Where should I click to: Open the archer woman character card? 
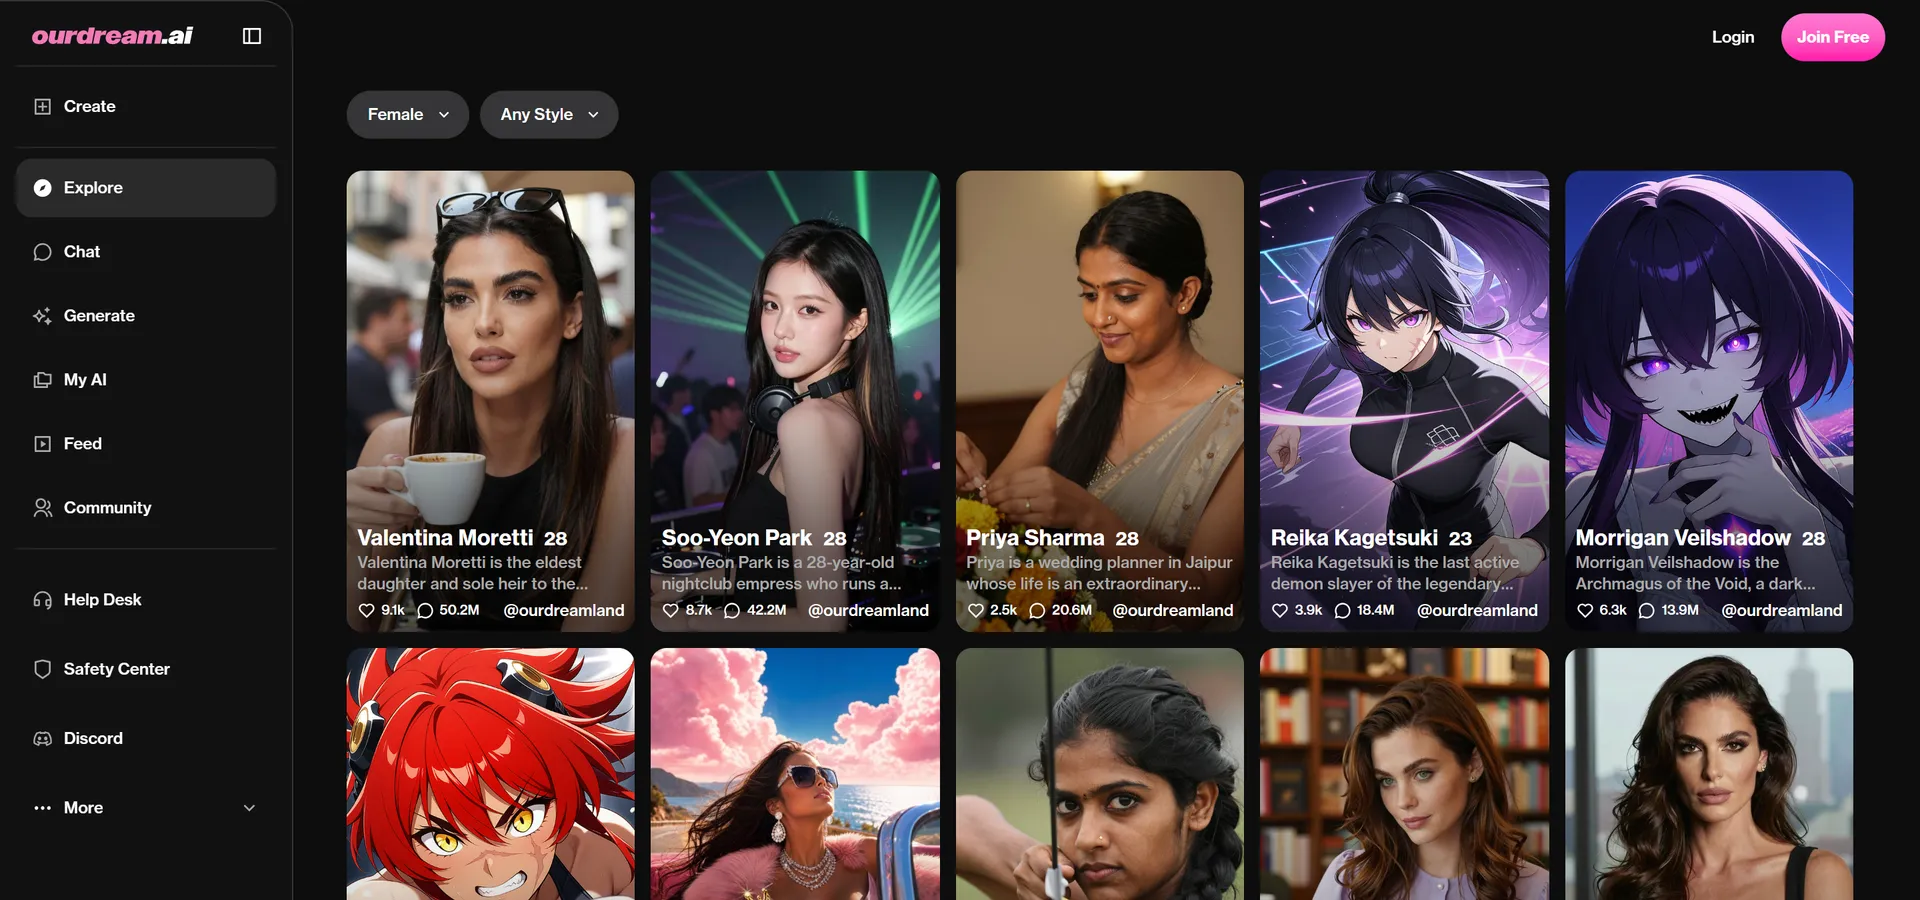(x=1100, y=774)
